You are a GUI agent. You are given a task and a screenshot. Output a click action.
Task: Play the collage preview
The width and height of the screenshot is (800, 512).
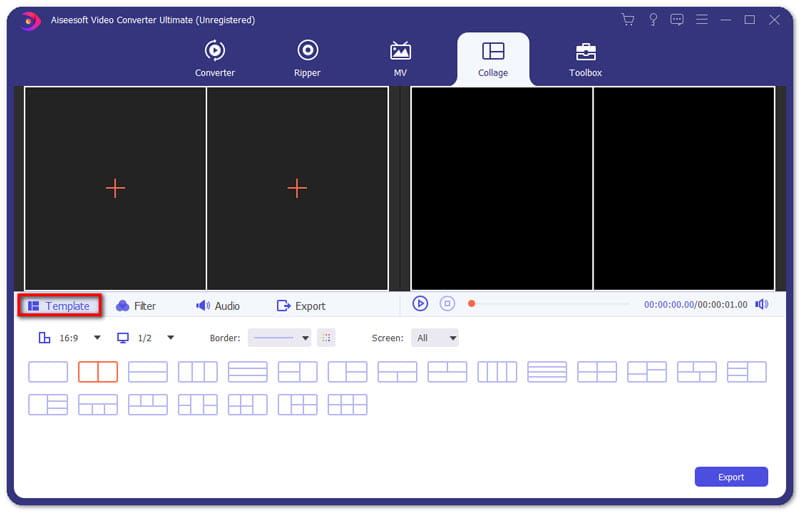[420, 304]
